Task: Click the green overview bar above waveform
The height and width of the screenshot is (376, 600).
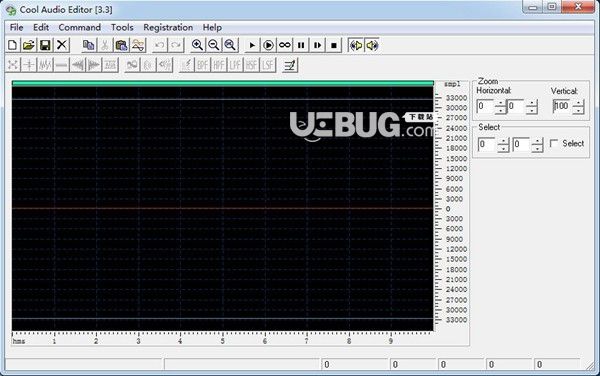Action: (x=223, y=83)
